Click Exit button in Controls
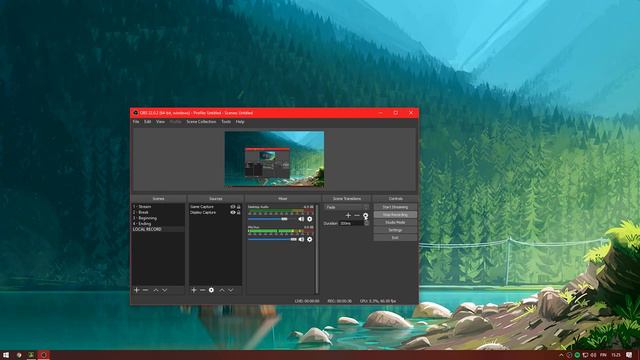 click(395, 238)
